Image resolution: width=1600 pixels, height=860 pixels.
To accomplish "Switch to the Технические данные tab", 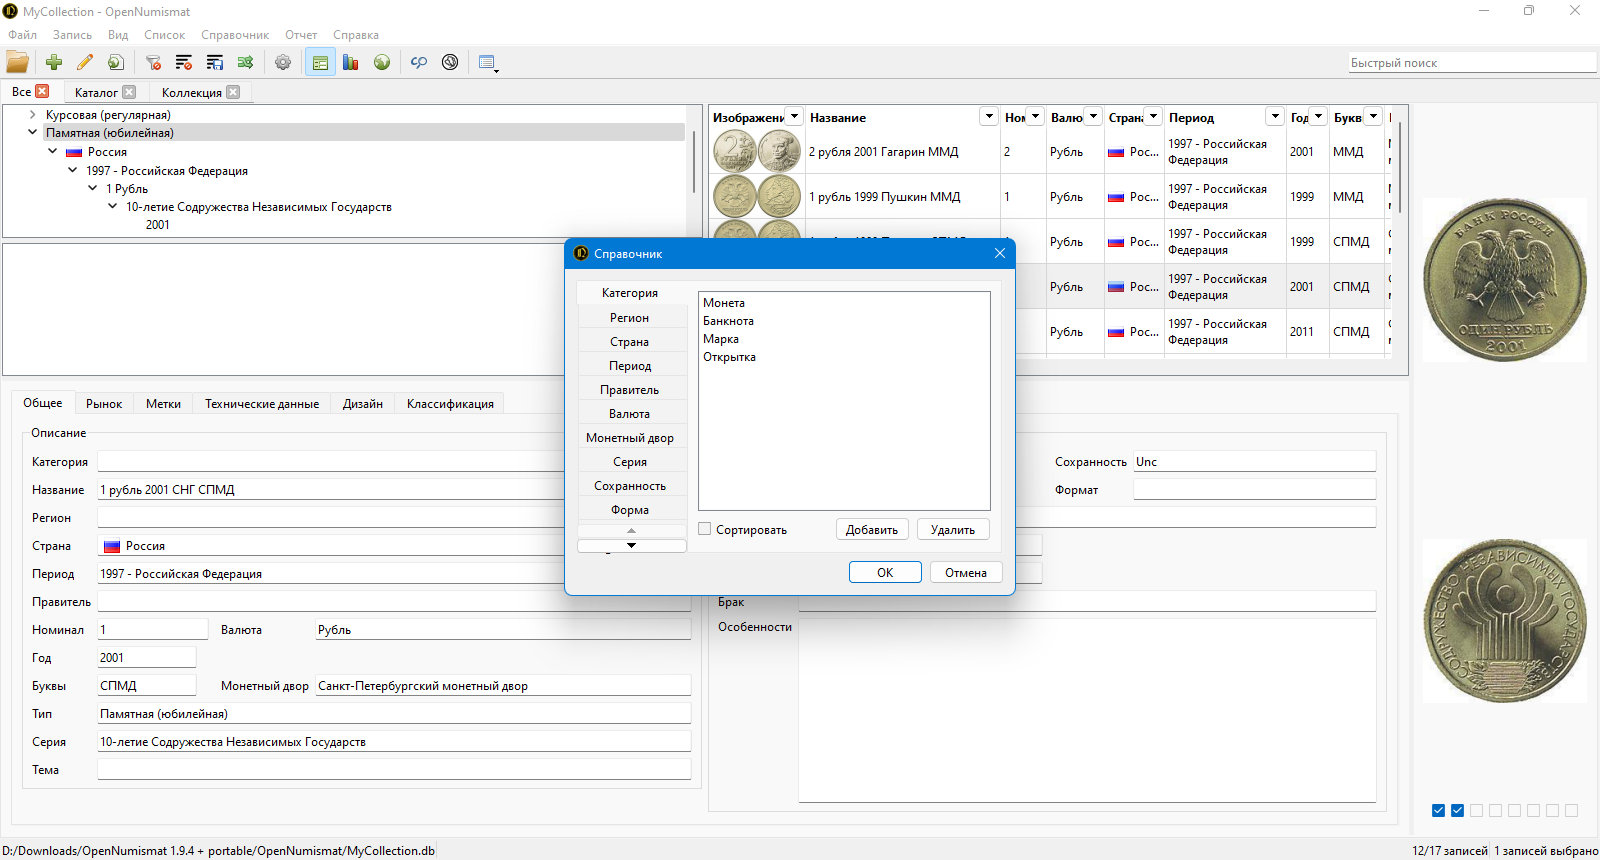I will 262,404.
